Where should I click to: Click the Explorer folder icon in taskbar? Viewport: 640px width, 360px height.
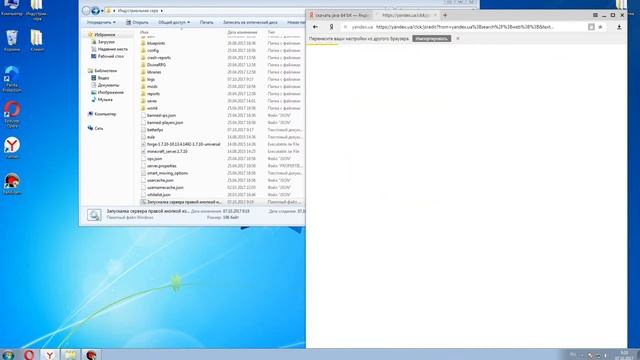[71, 355]
